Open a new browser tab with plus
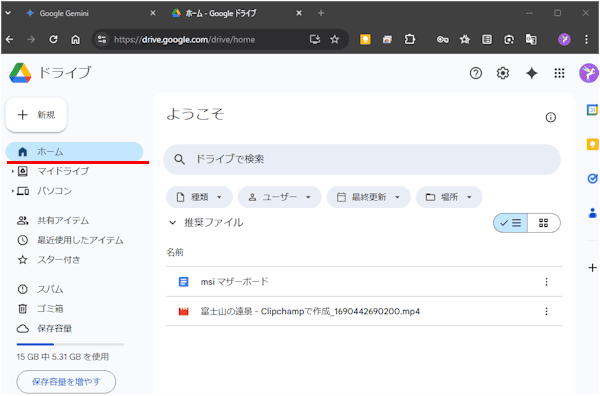 coord(321,13)
